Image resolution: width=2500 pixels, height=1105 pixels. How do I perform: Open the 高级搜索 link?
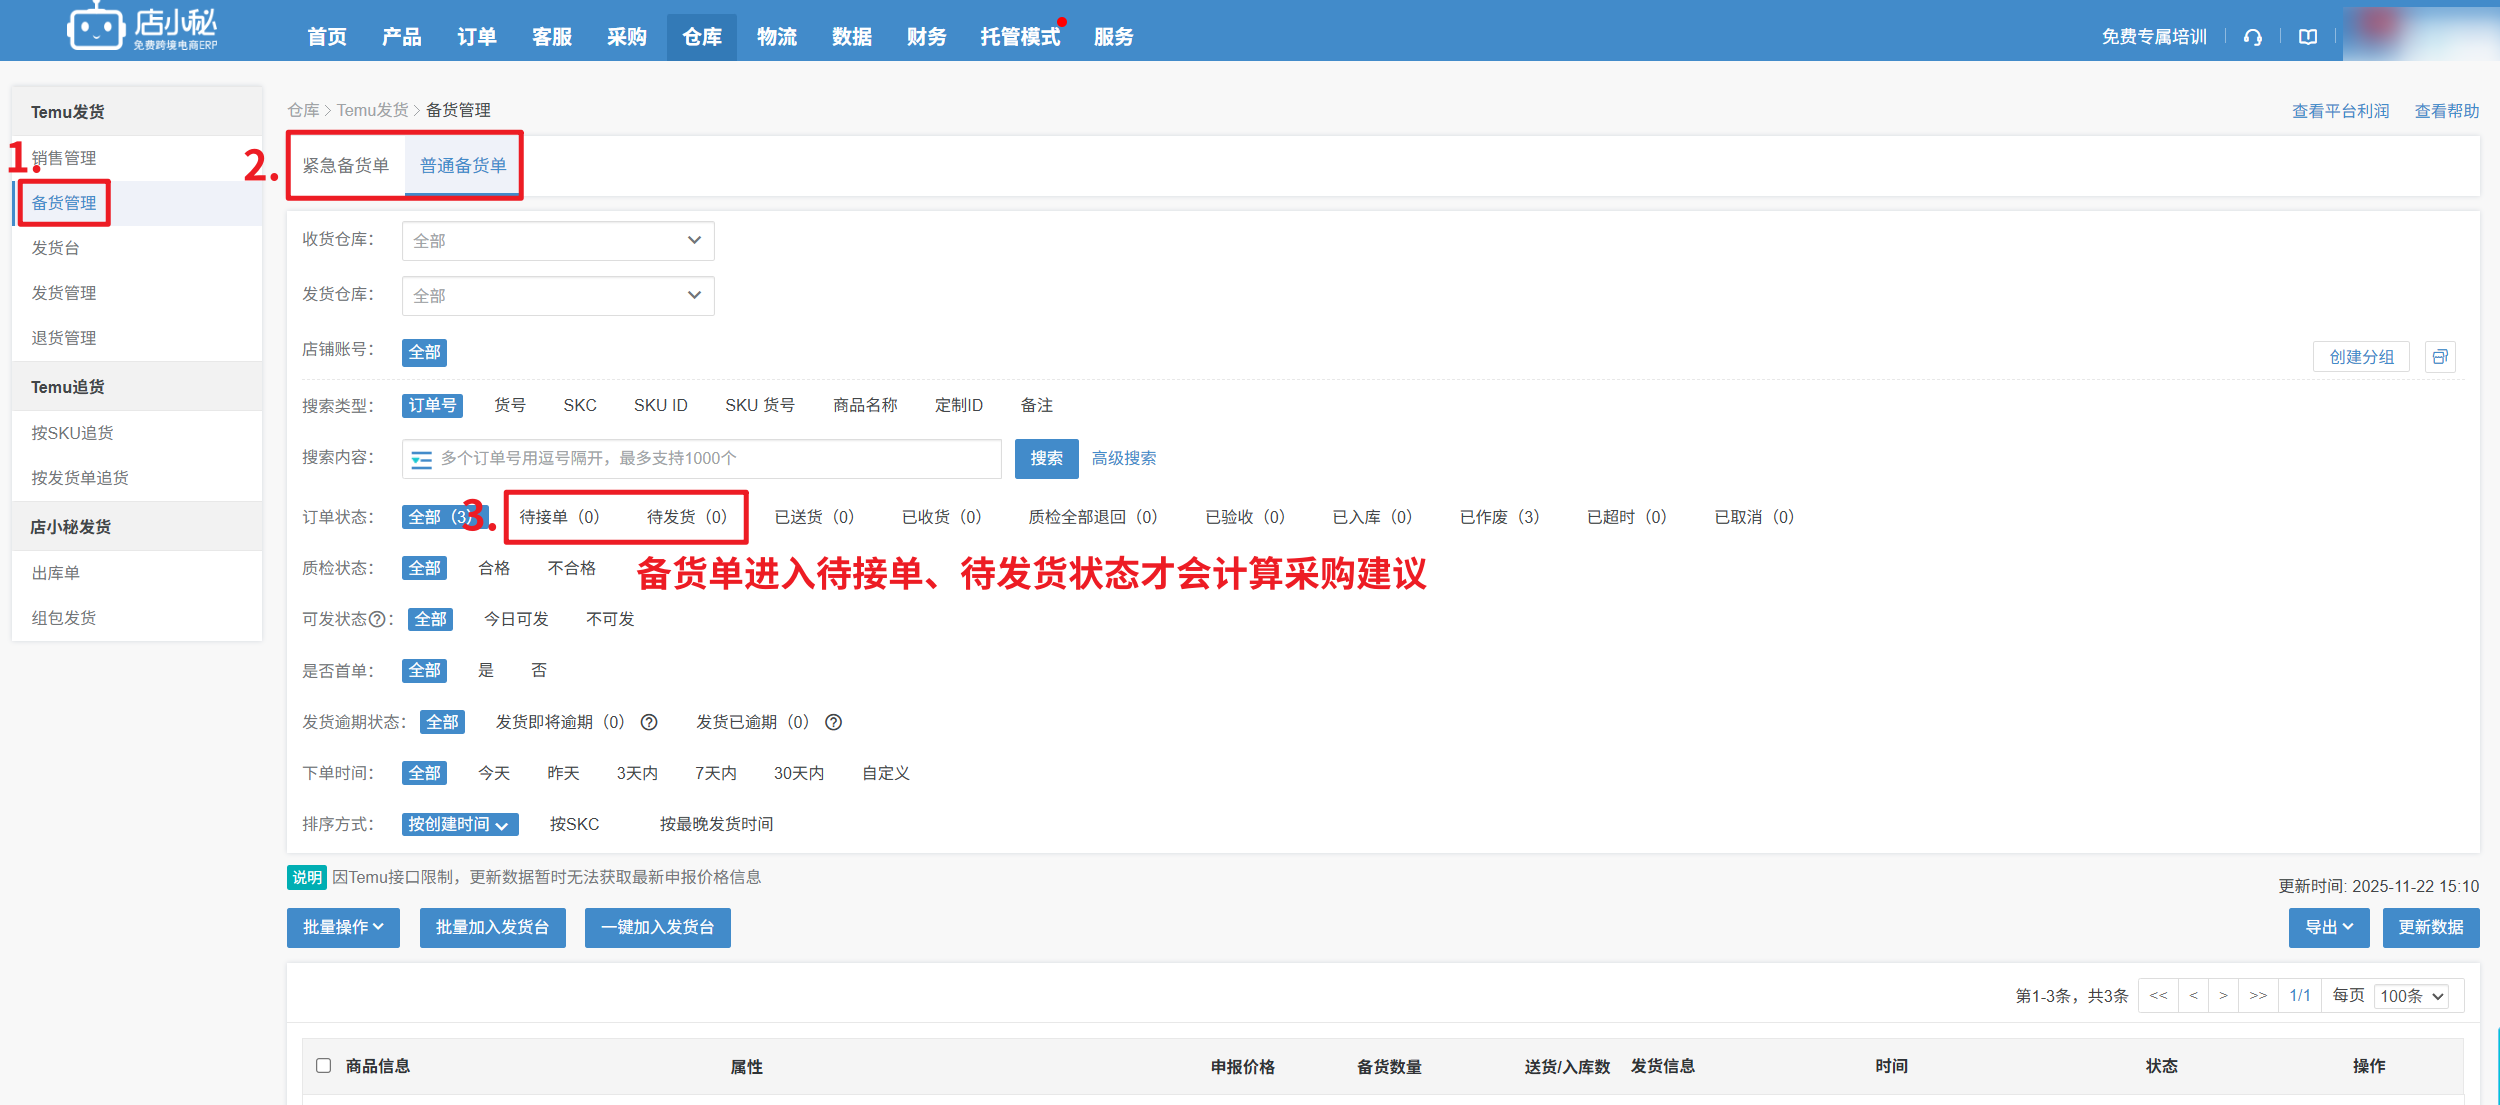coord(1123,458)
